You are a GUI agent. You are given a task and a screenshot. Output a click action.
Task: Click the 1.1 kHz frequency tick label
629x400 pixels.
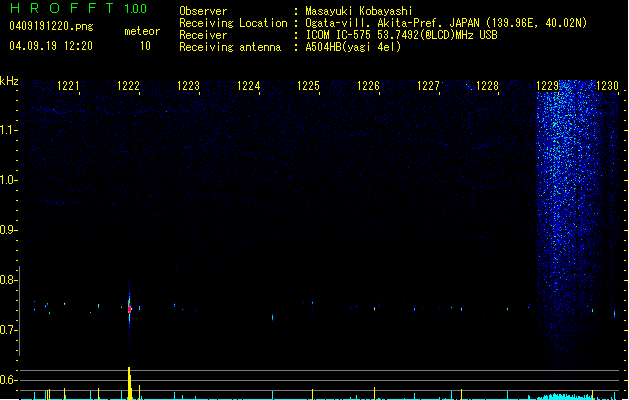(x=7, y=130)
